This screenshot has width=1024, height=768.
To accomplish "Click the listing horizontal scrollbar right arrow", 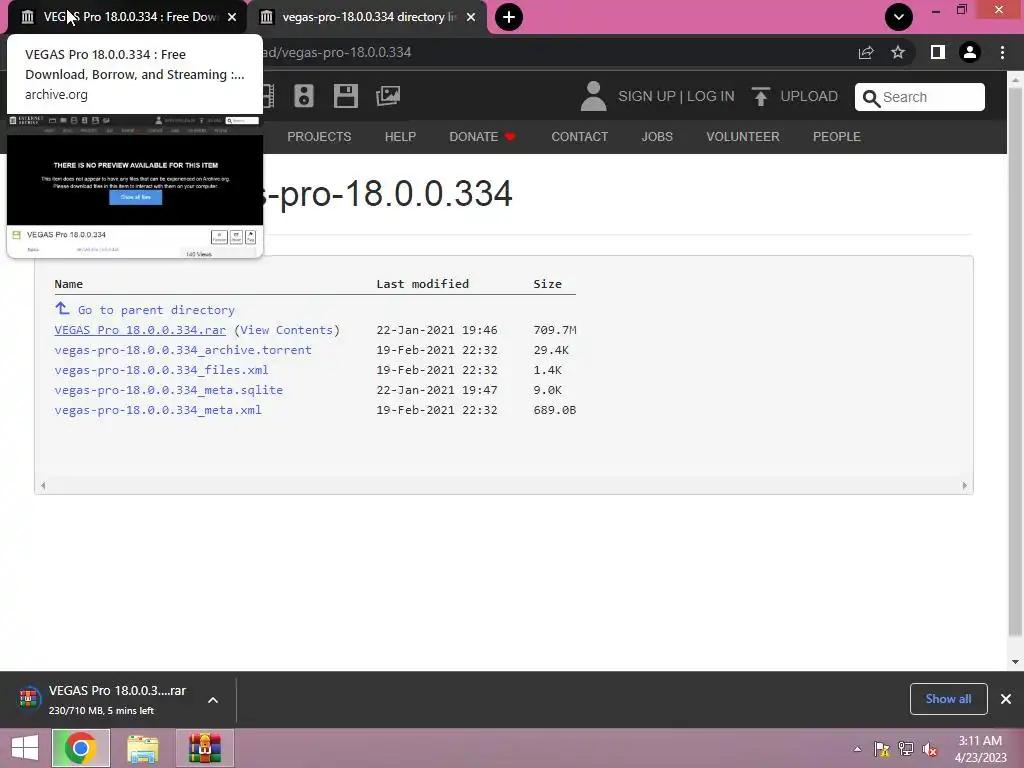I will tap(965, 485).
